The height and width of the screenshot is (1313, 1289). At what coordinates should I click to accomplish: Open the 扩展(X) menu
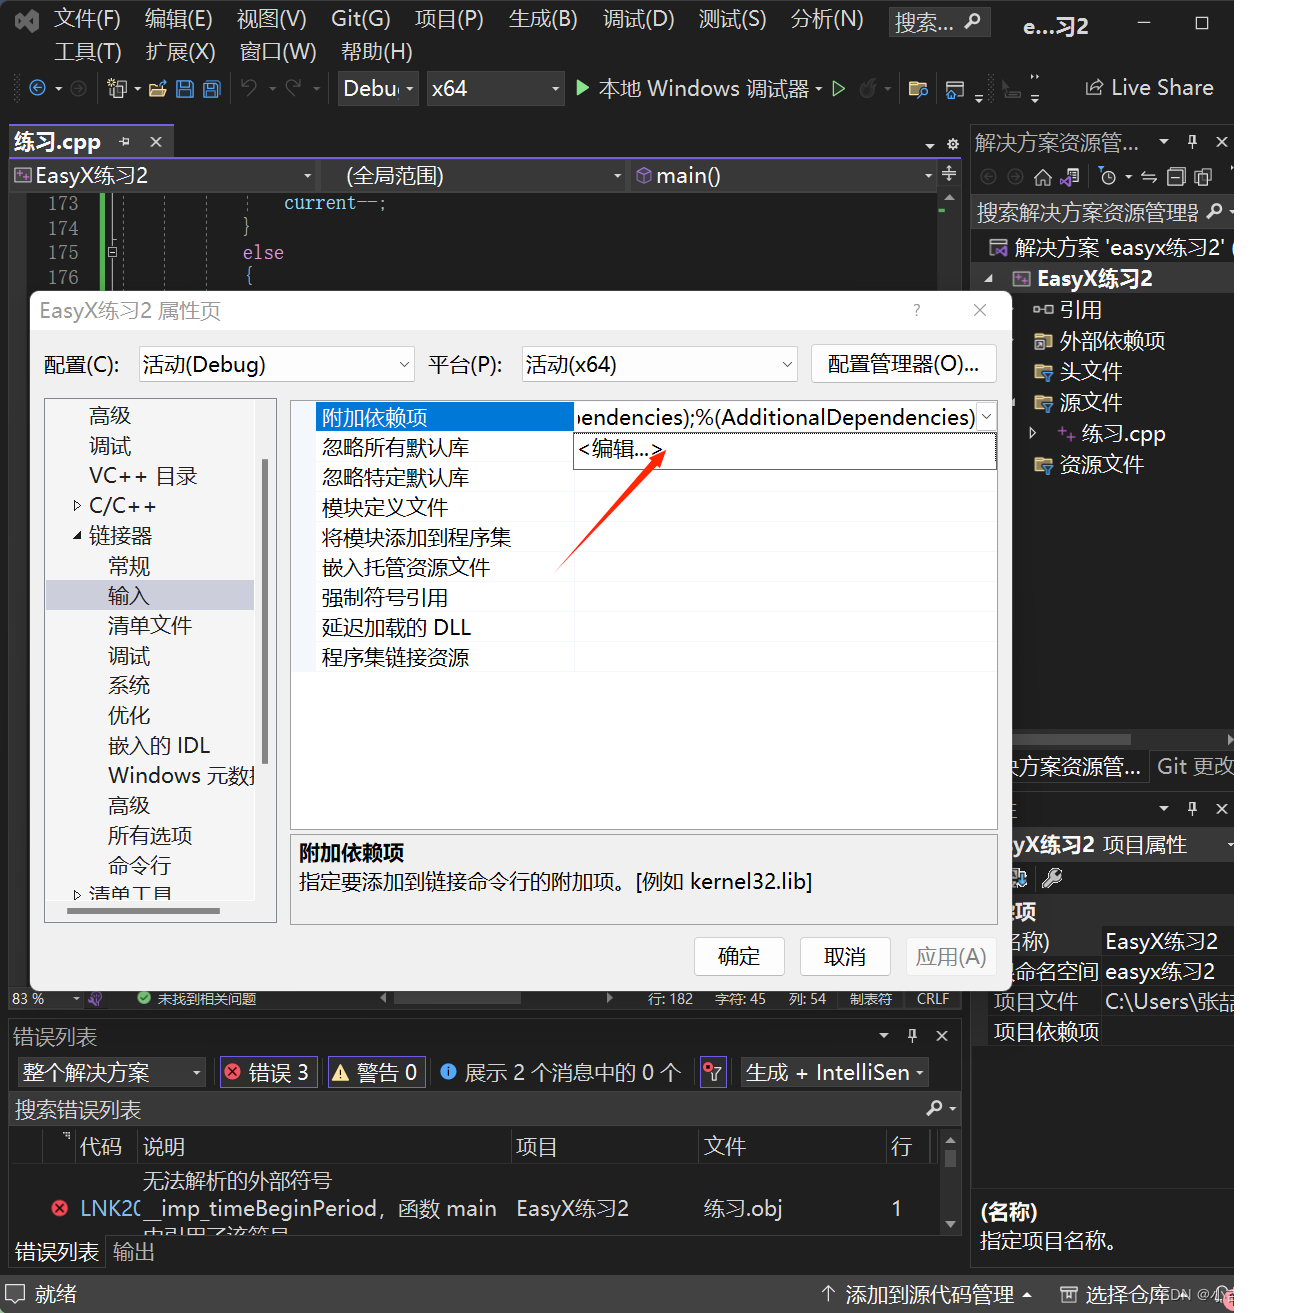coord(180,51)
